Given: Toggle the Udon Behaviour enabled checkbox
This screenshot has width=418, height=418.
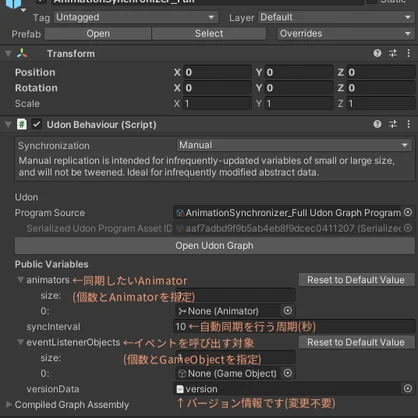Looking at the screenshot, I should [x=36, y=124].
